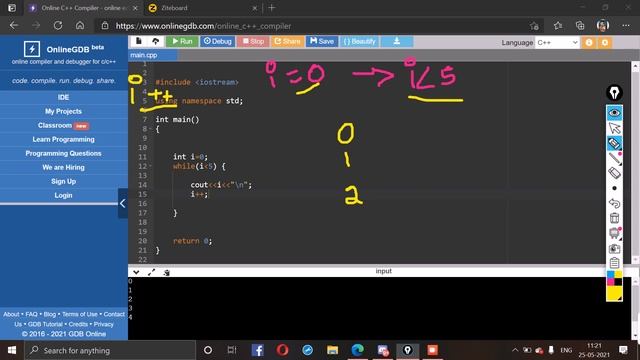The height and width of the screenshot is (360, 640).
Task: Open the FAQ footer link
Action: coord(31,314)
